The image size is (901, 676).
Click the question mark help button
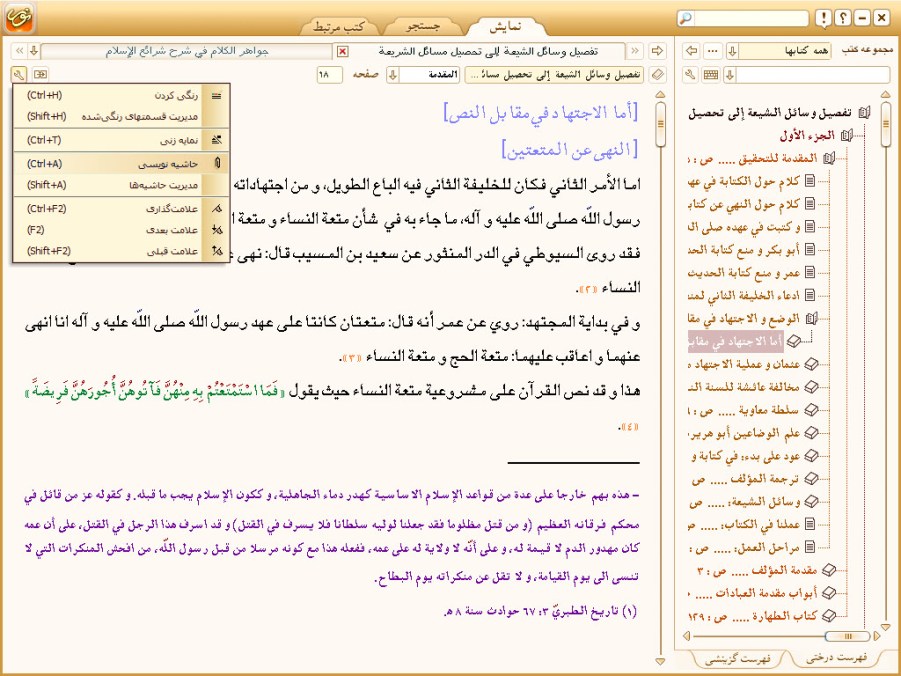click(842, 18)
